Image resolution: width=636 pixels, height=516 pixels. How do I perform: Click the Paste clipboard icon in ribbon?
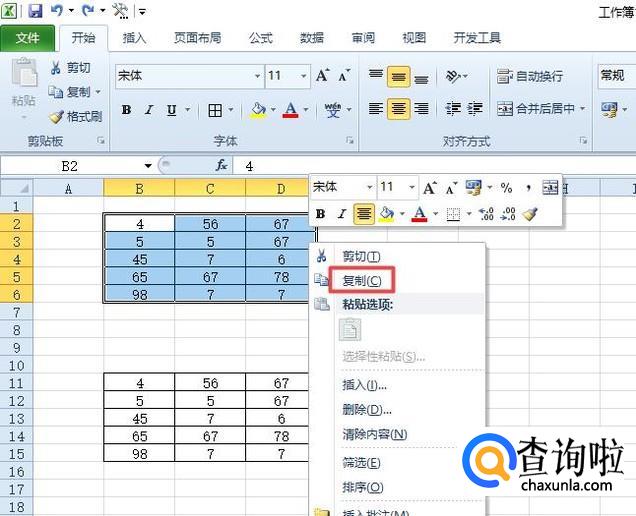click(24, 73)
